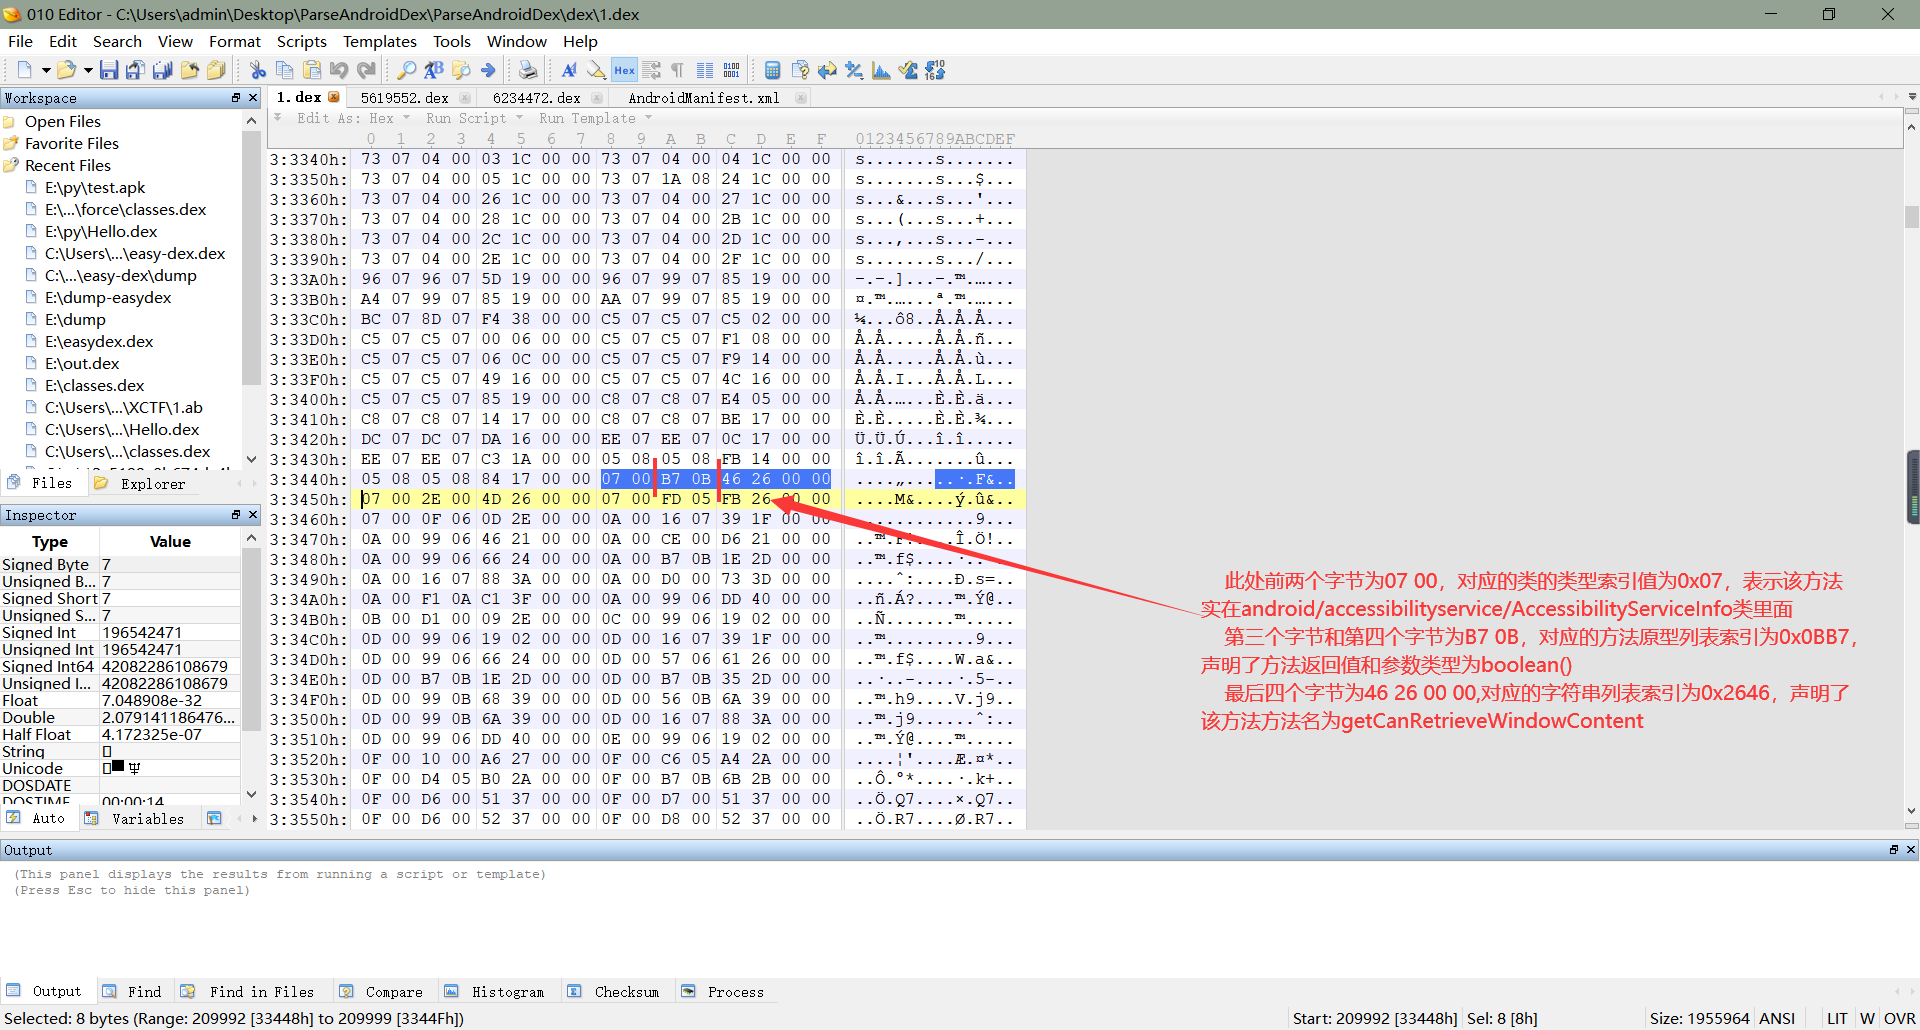1920x1030 pixels.
Task: Save the current file
Action: [x=109, y=70]
